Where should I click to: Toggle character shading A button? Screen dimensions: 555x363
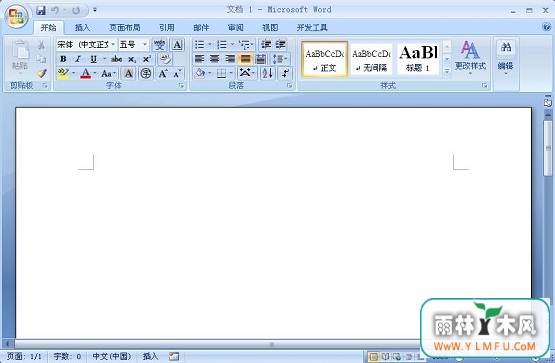coord(128,74)
